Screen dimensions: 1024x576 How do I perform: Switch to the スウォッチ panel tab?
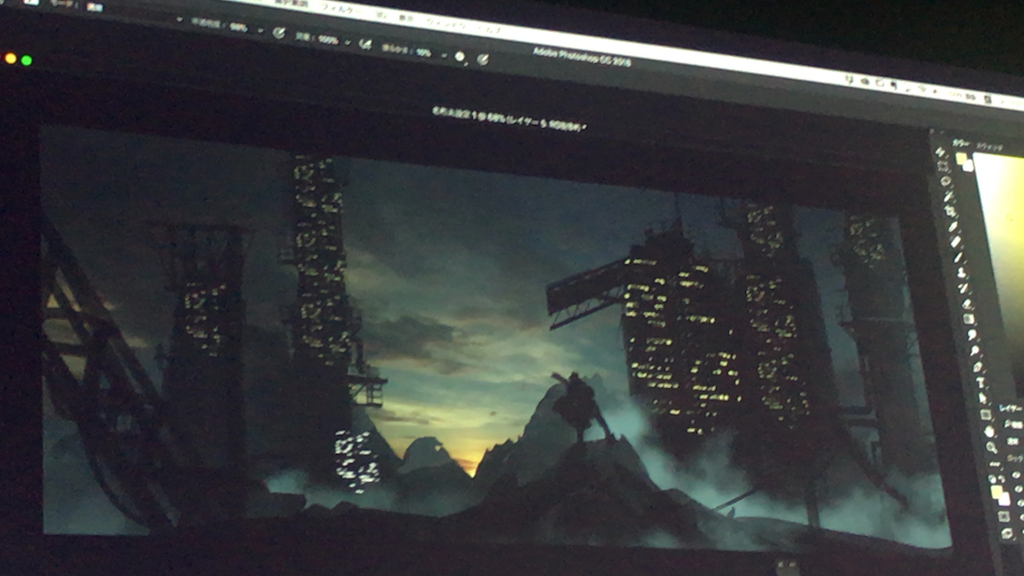[x=990, y=146]
